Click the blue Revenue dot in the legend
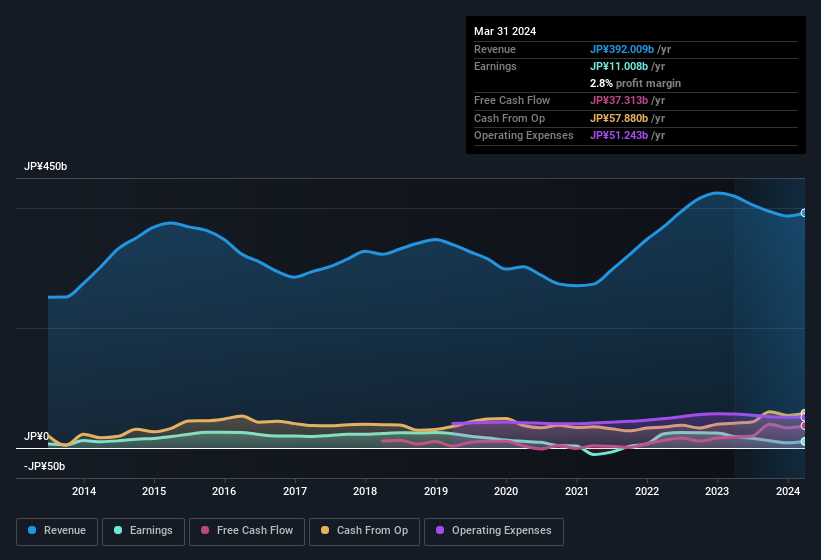 tap(33, 531)
